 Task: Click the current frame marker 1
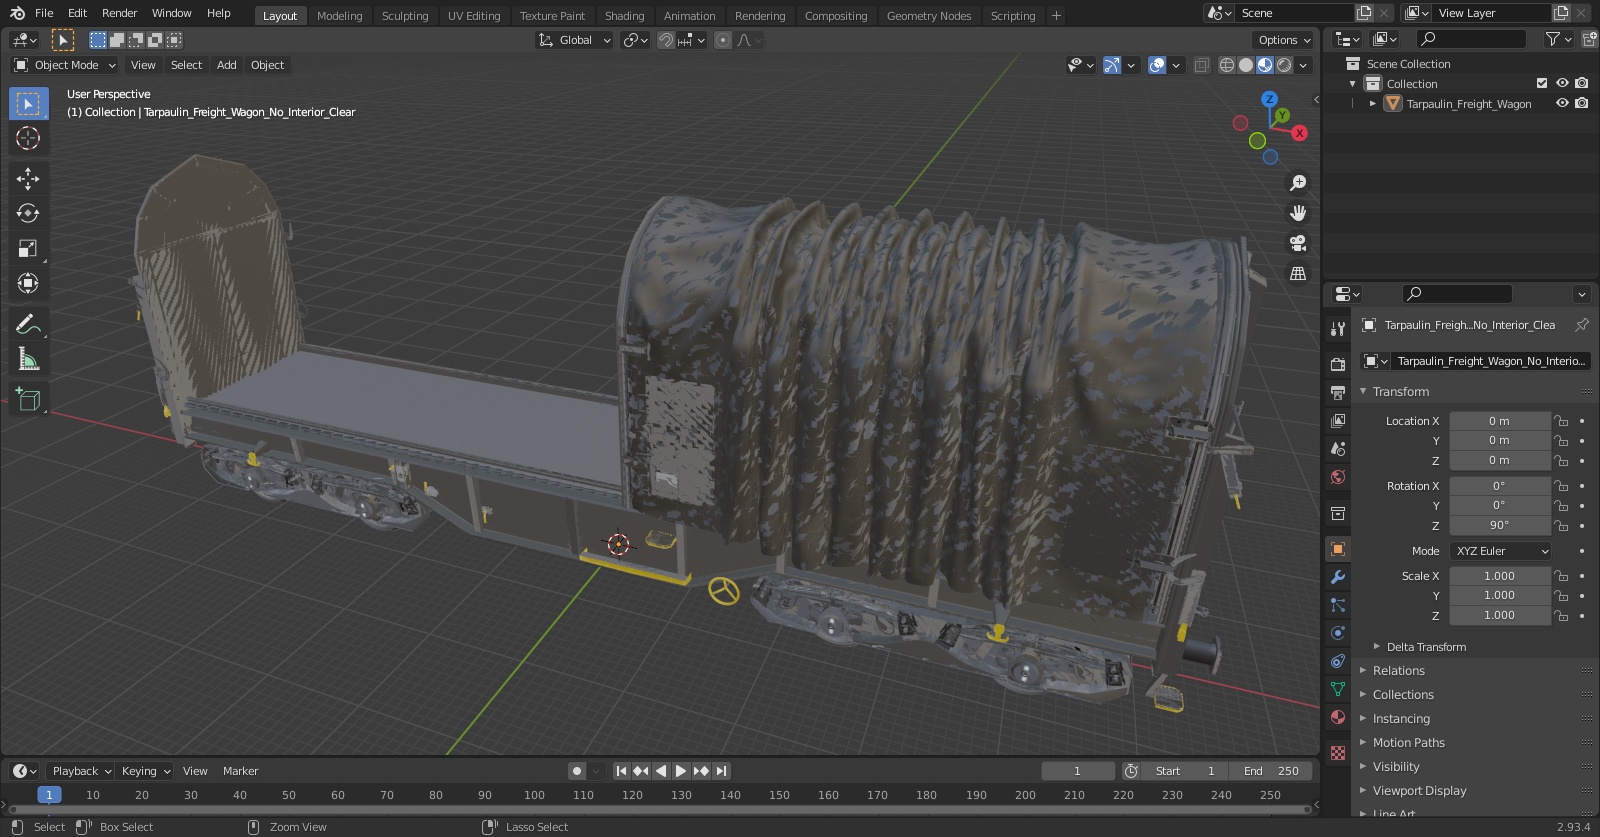tap(49, 795)
